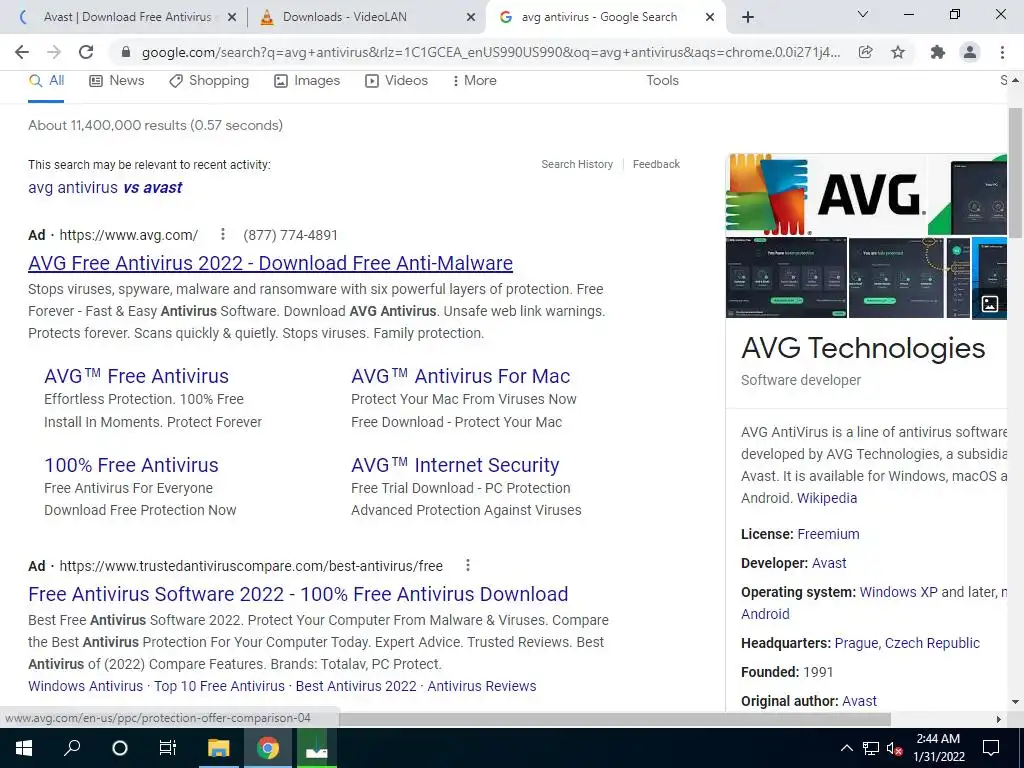
Task: Expand the More search filters menu
Action: pyautogui.click(x=474, y=80)
